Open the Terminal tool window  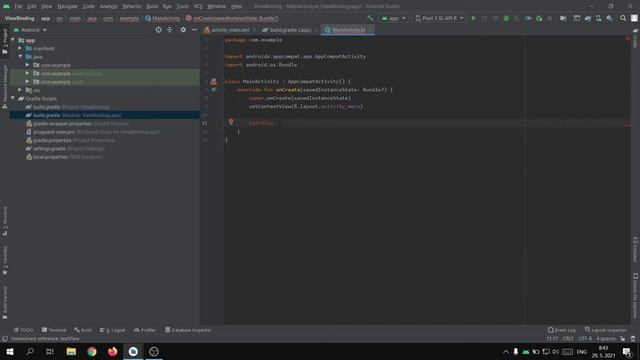point(54,330)
